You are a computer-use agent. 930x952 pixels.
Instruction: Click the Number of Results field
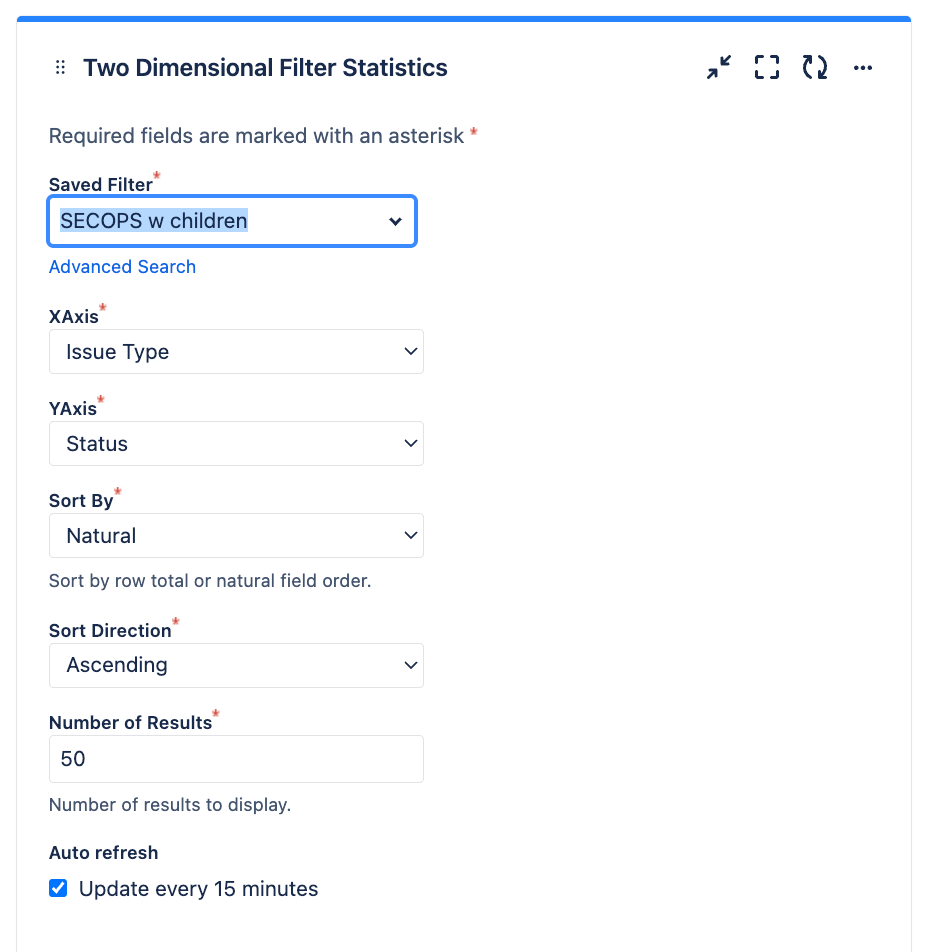click(236, 759)
